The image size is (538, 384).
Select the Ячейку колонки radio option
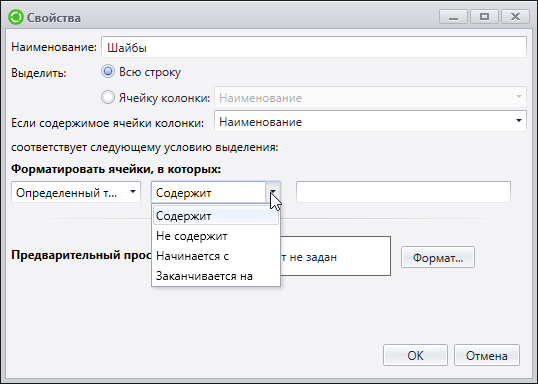click(108, 97)
